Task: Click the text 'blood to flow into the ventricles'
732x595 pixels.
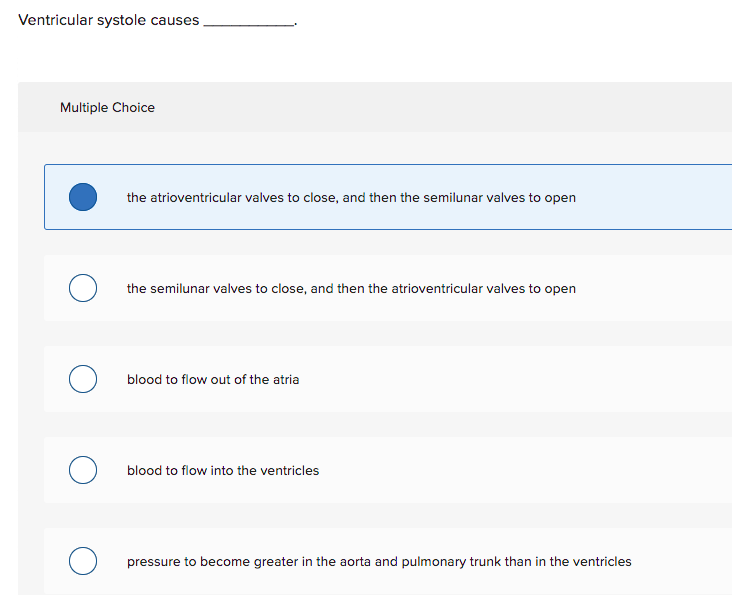Action: coord(223,470)
